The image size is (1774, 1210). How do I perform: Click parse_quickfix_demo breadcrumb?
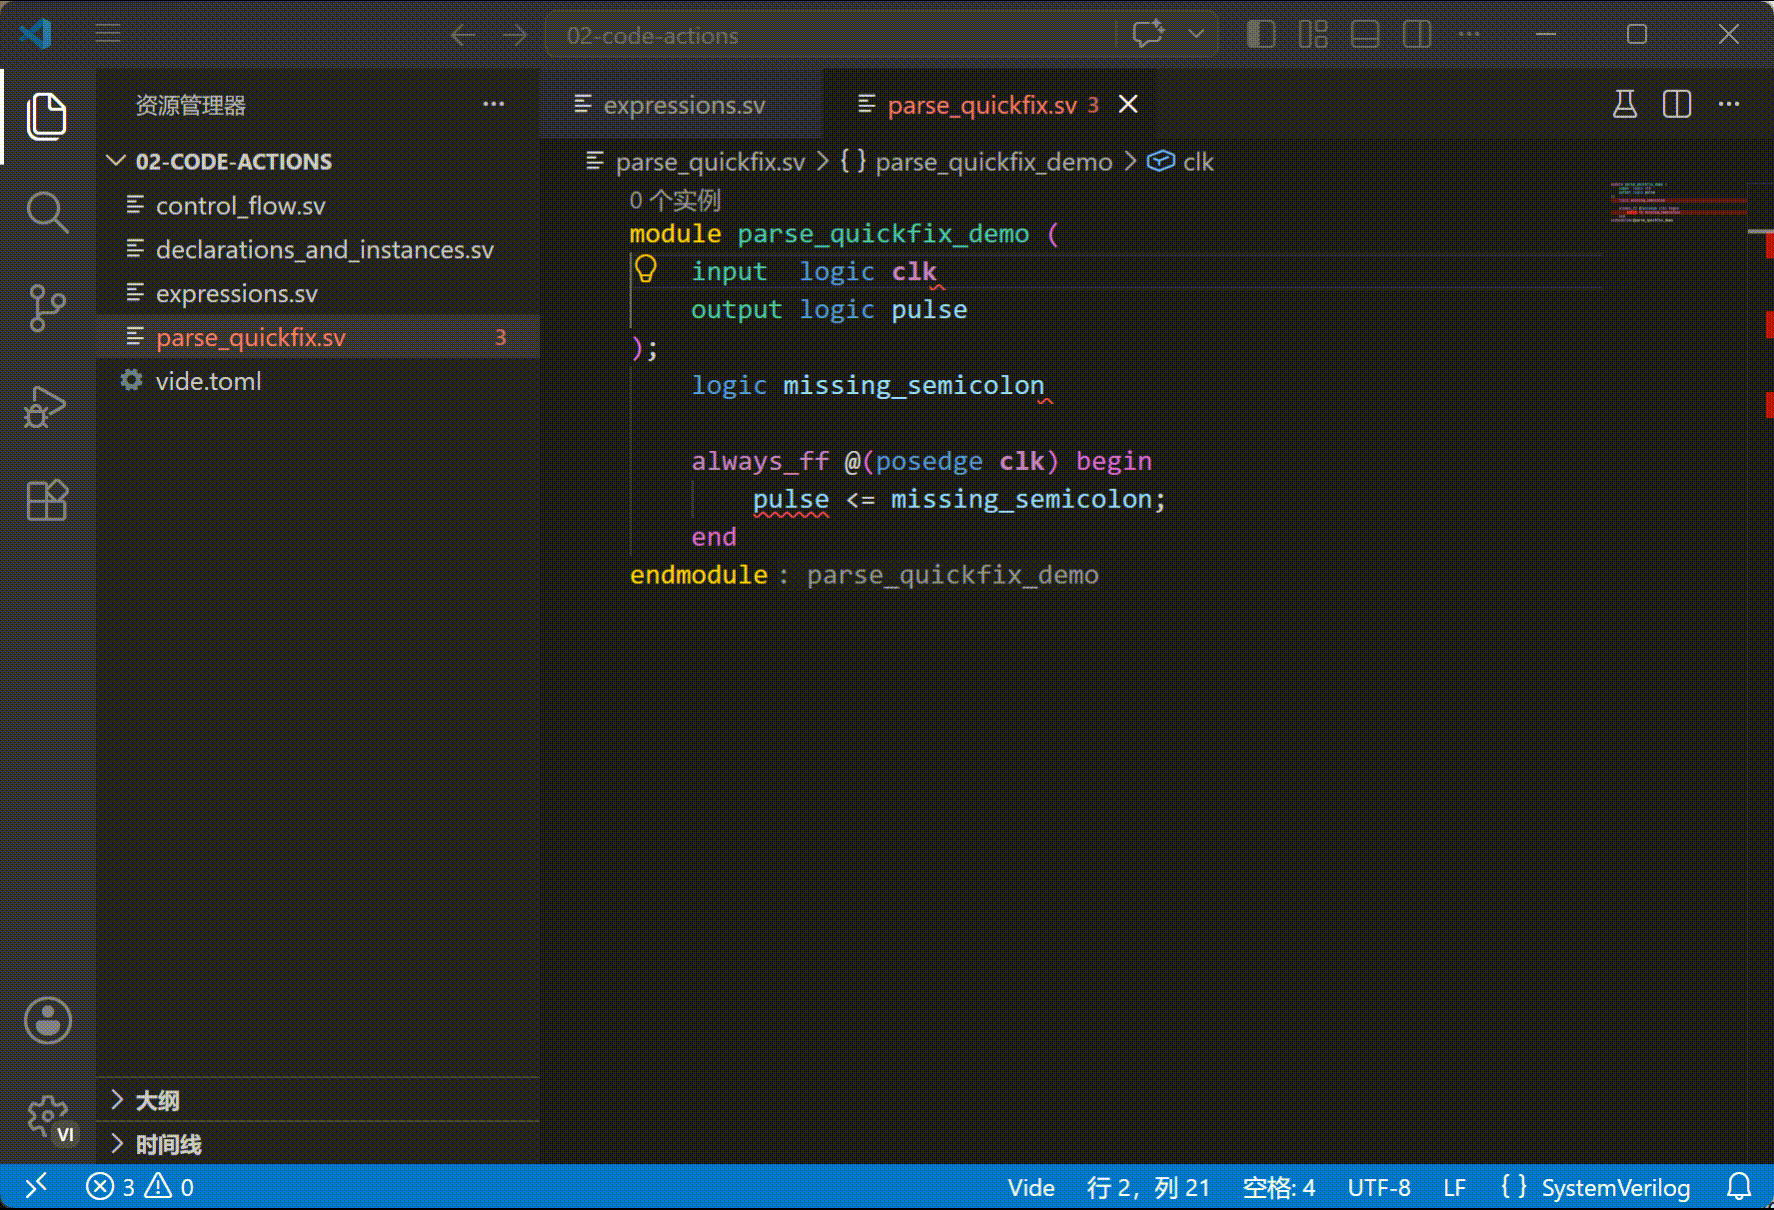point(993,162)
